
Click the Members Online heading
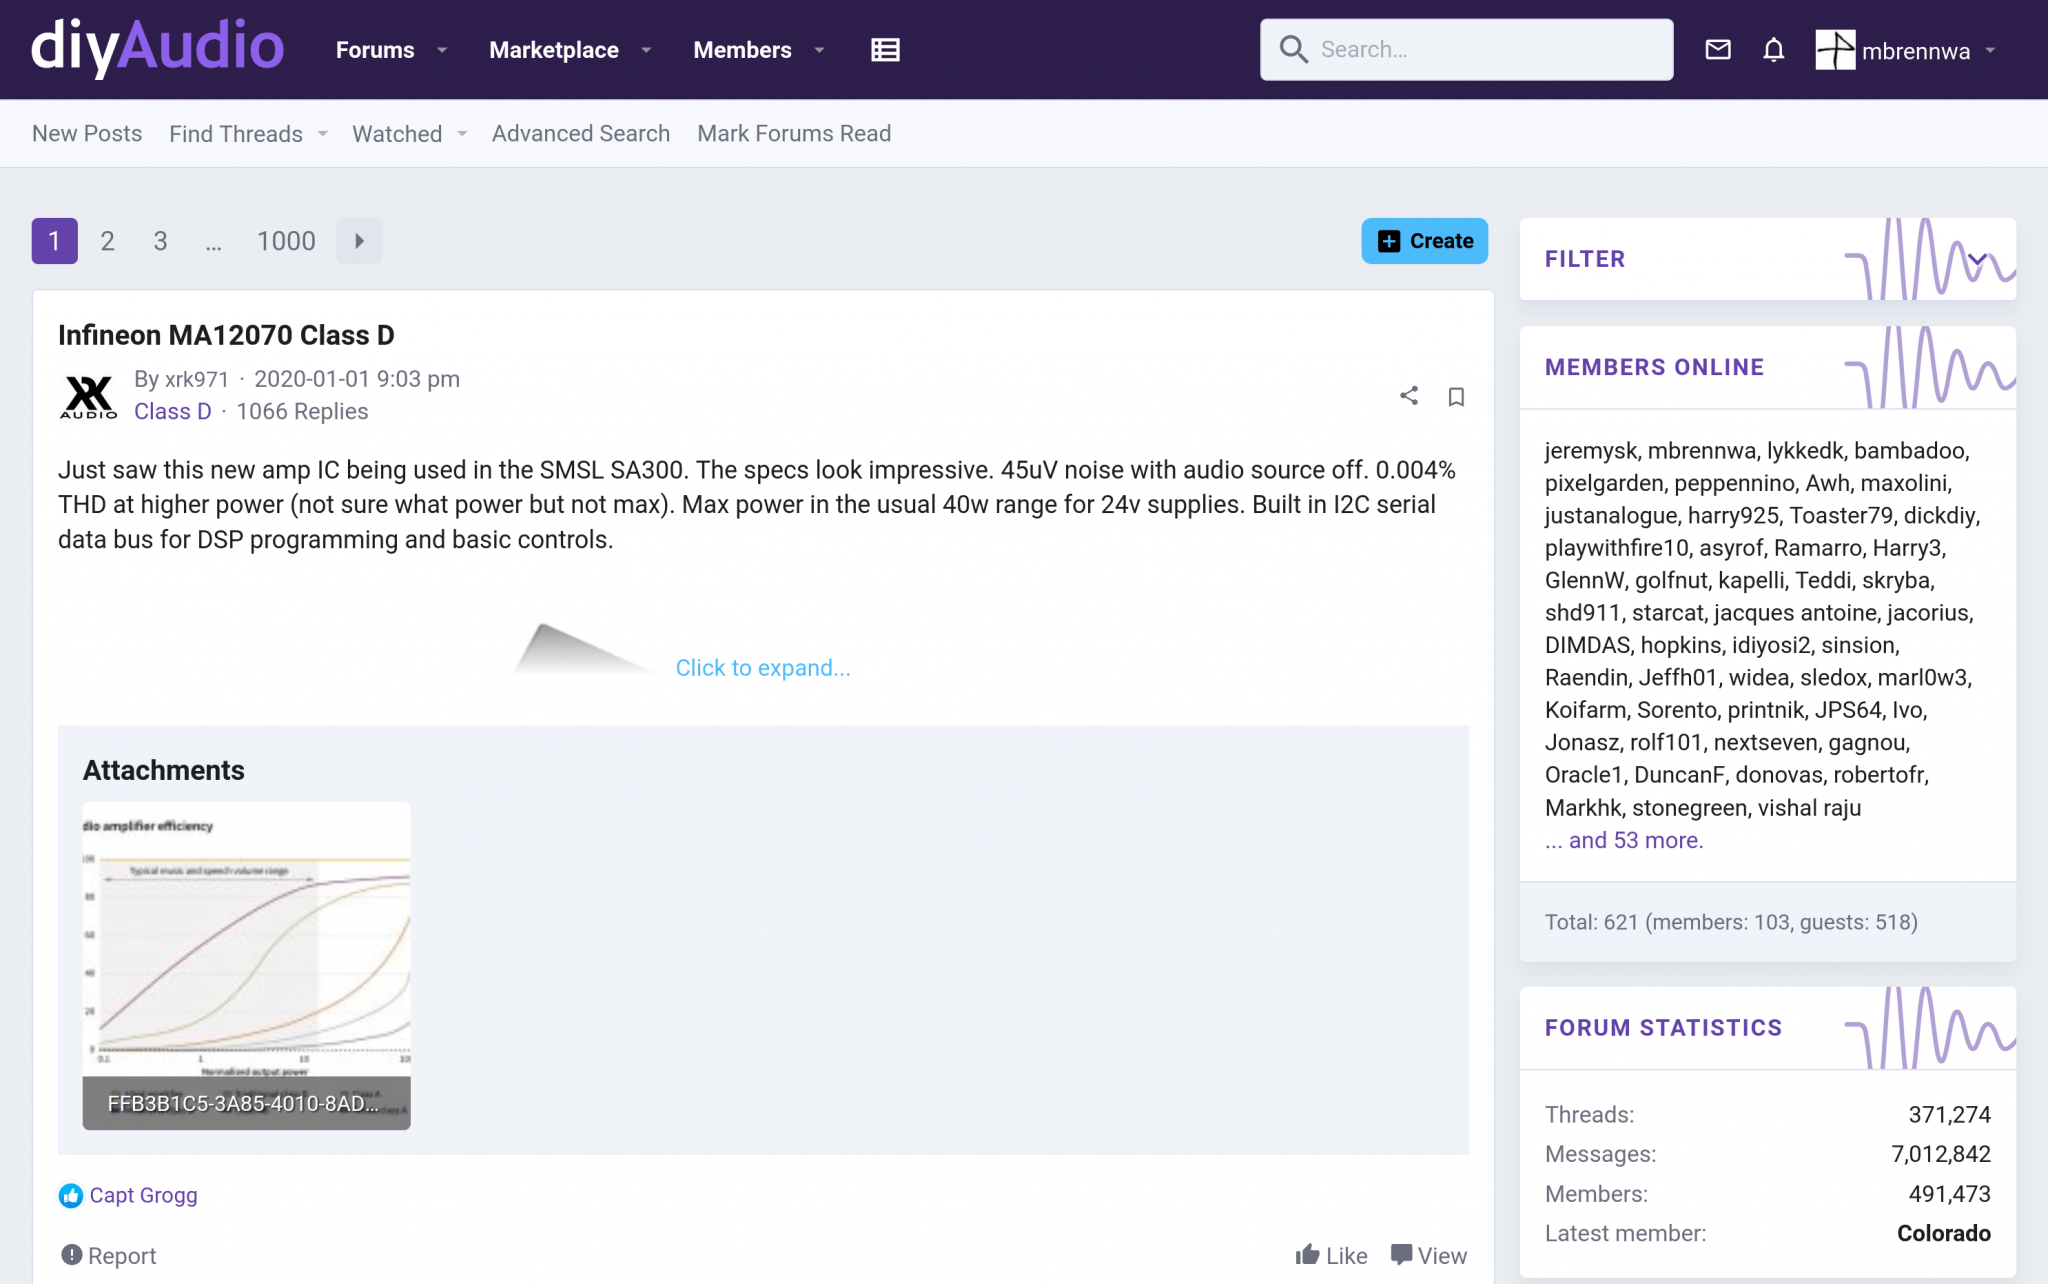(x=1654, y=367)
